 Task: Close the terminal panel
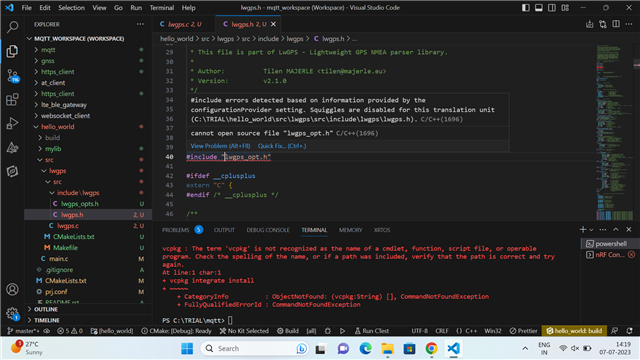click(629, 230)
